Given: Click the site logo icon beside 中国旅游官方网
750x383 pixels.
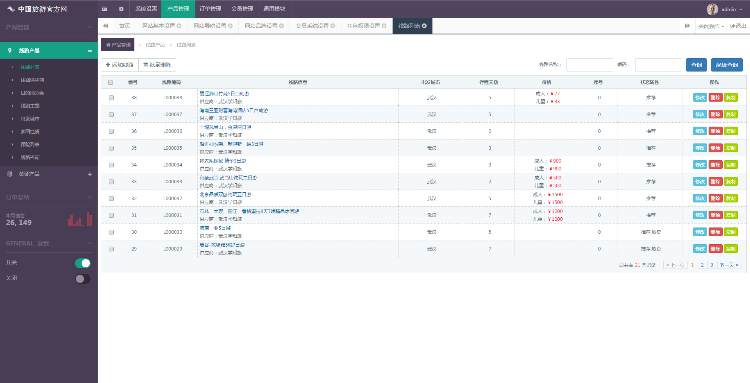Looking at the screenshot, I should point(11,9).
